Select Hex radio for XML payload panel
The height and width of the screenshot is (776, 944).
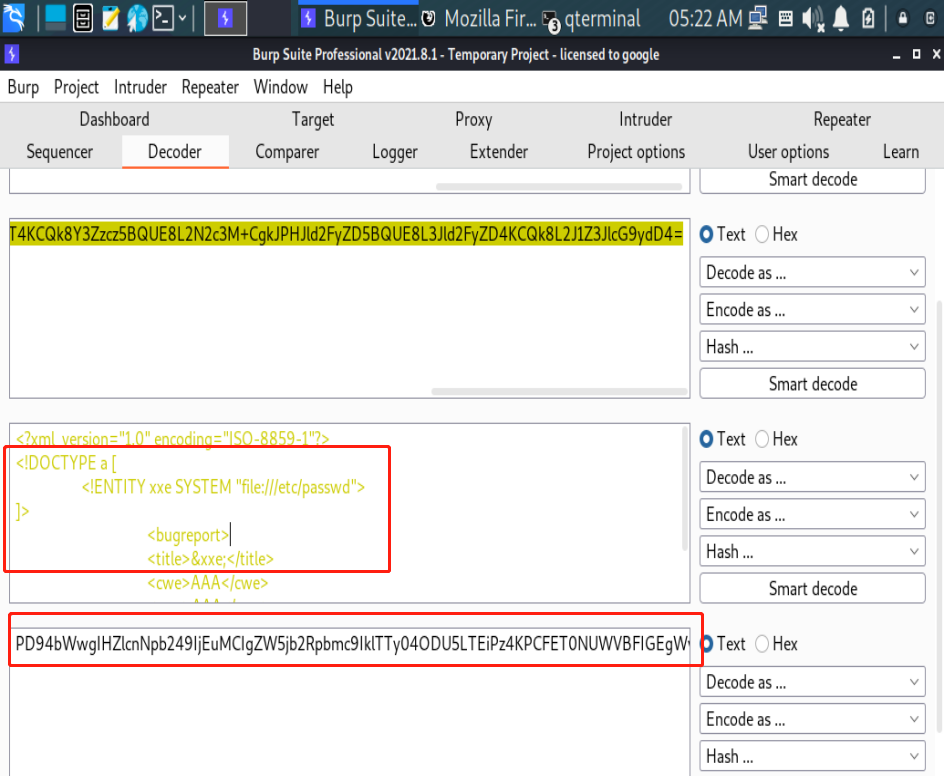(x=762, y=439)
